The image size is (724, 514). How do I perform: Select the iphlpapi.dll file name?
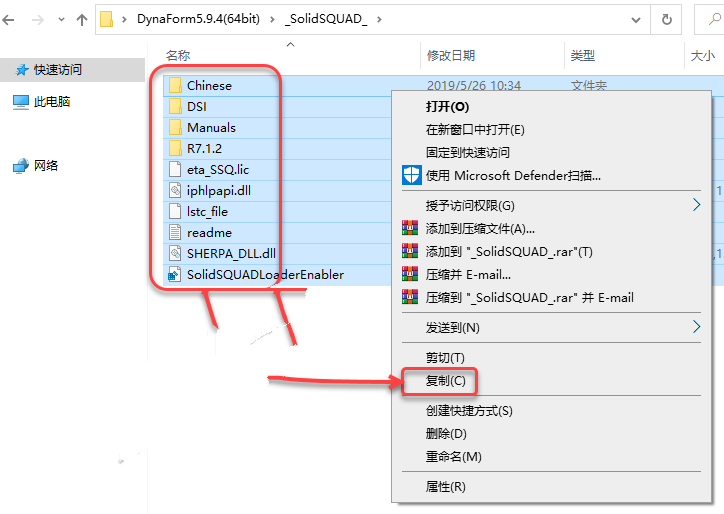(x=219, y=191)
